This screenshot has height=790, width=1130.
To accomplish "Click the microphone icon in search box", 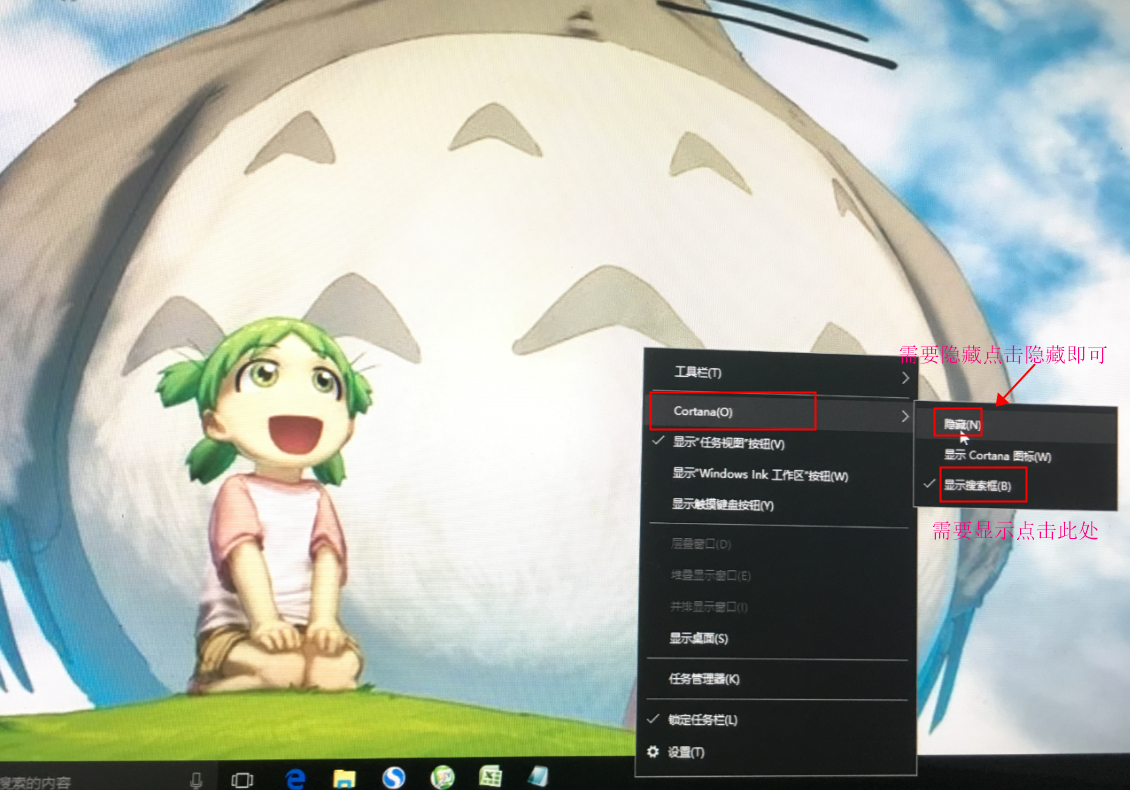I will click(x=195, y=781).
